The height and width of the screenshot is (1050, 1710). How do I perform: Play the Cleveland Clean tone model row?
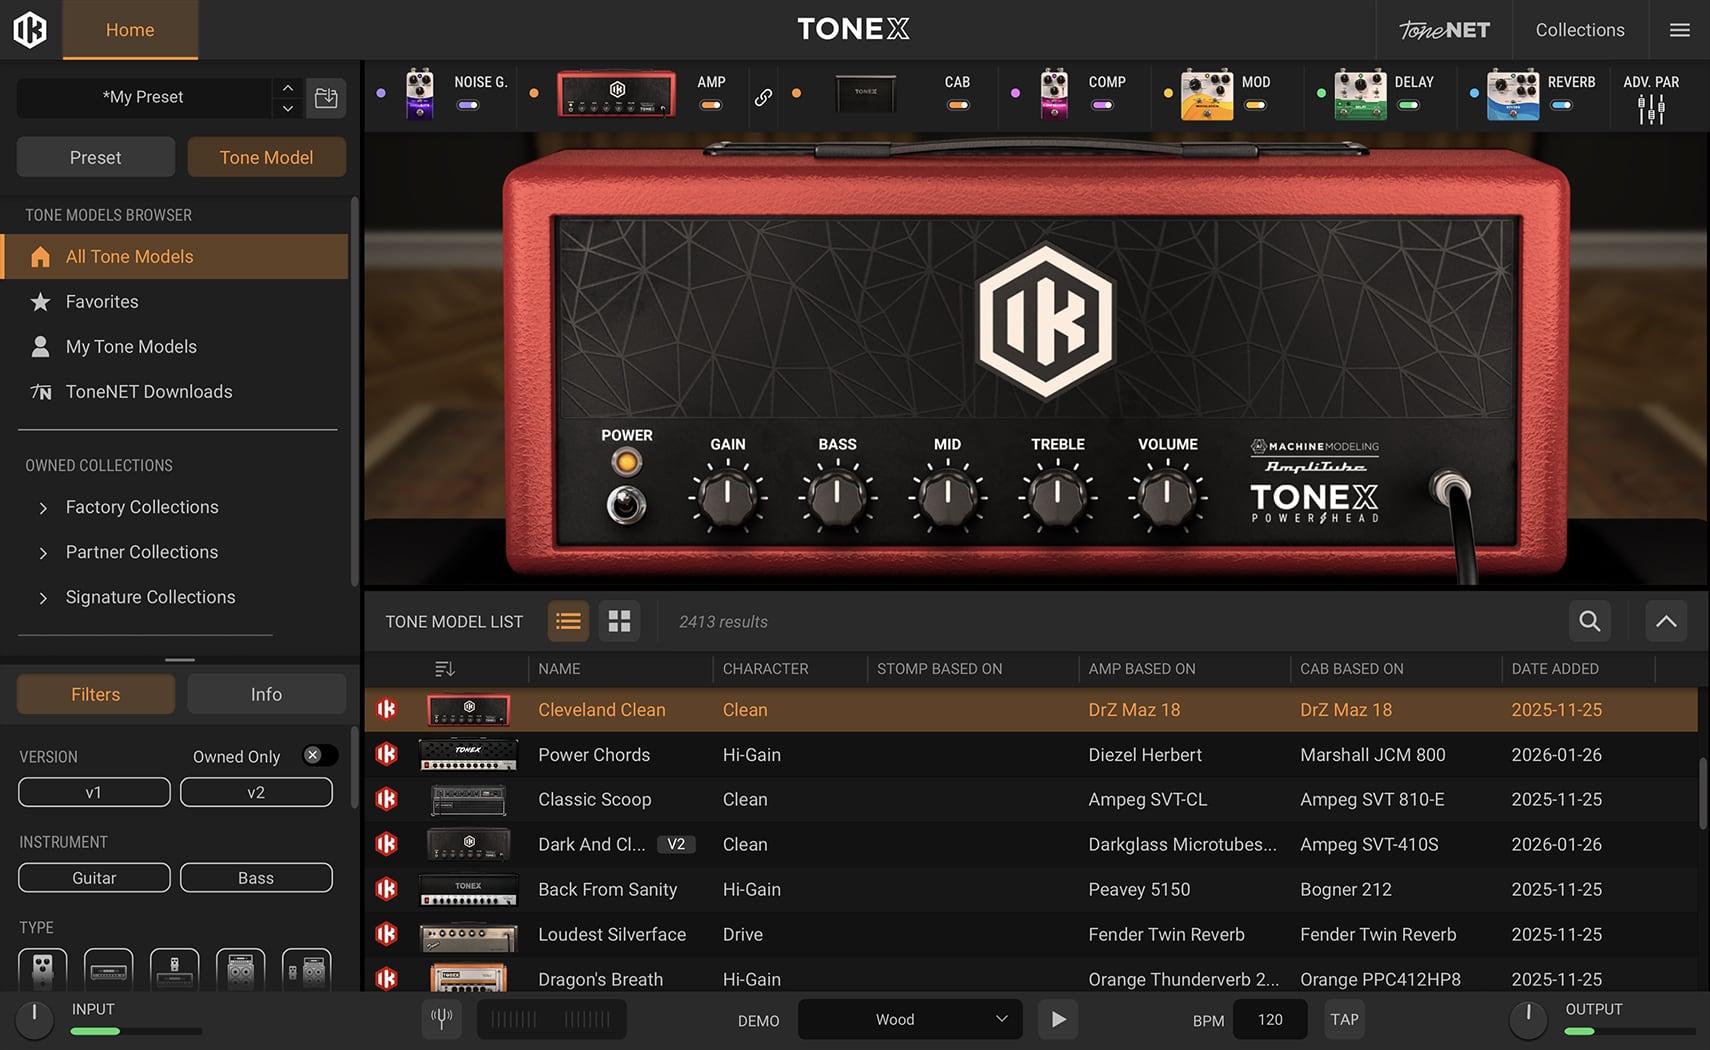tap(601, 709)
